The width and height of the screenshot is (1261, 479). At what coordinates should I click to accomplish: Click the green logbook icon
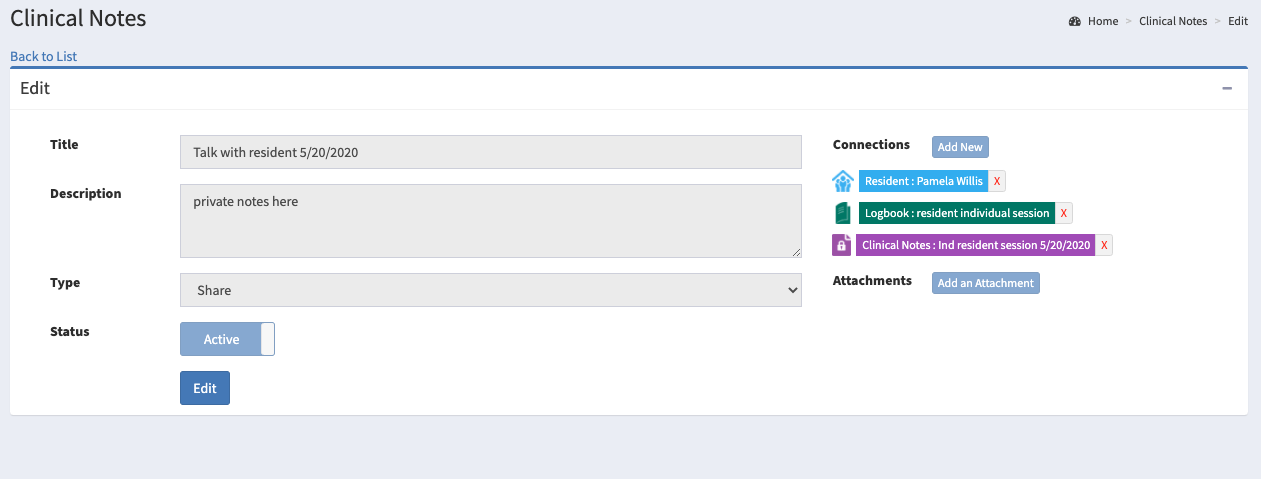(x=842, y=213)
